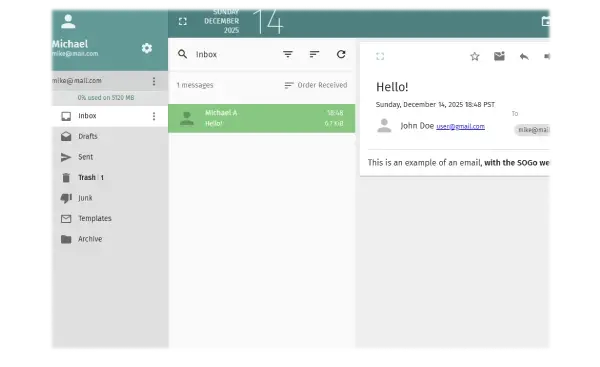Open the sort options icon
The width and height of the screenshot is (600, 367).
314,54
